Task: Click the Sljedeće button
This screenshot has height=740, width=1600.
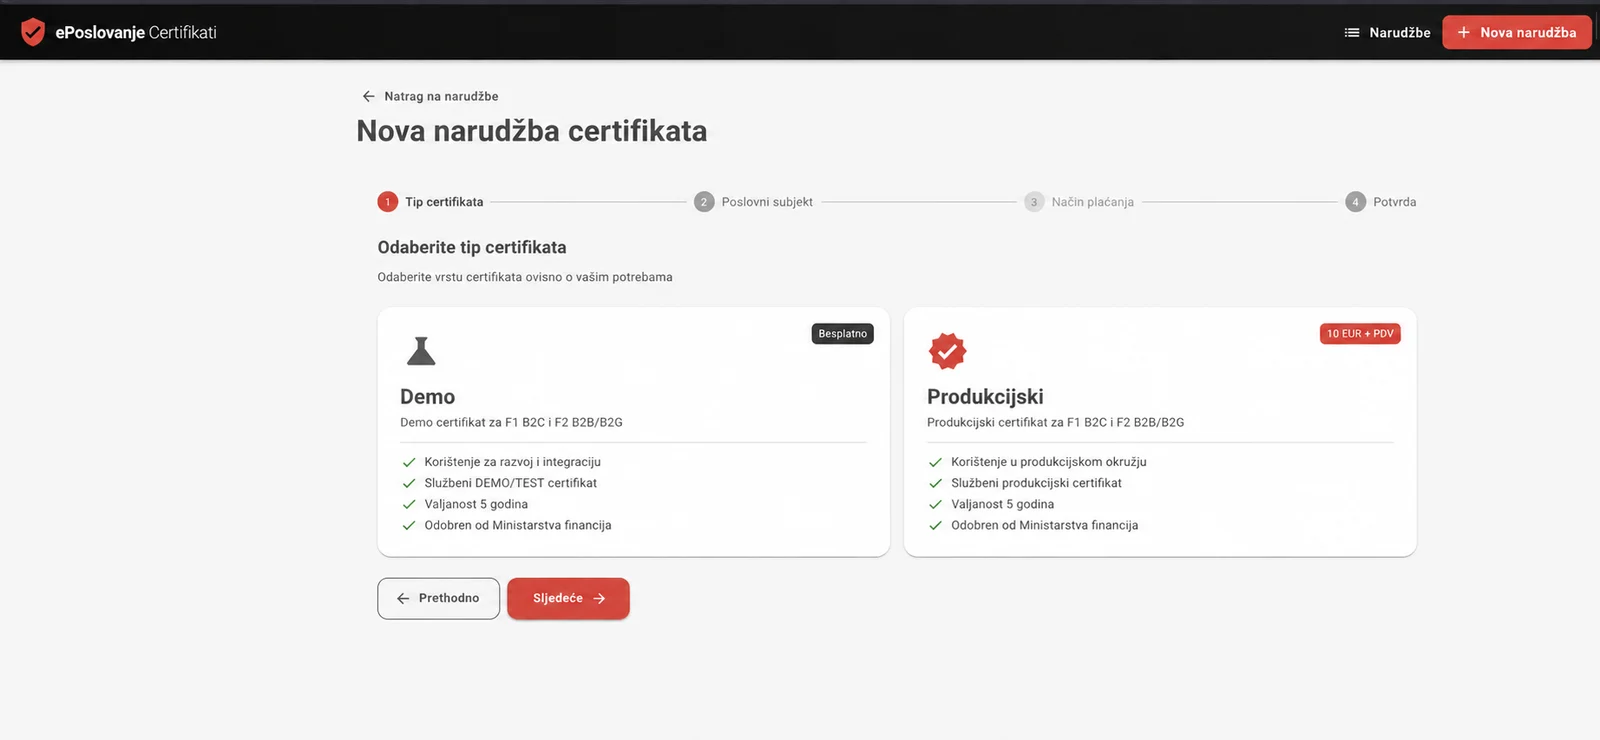Action: click(568, 598)
